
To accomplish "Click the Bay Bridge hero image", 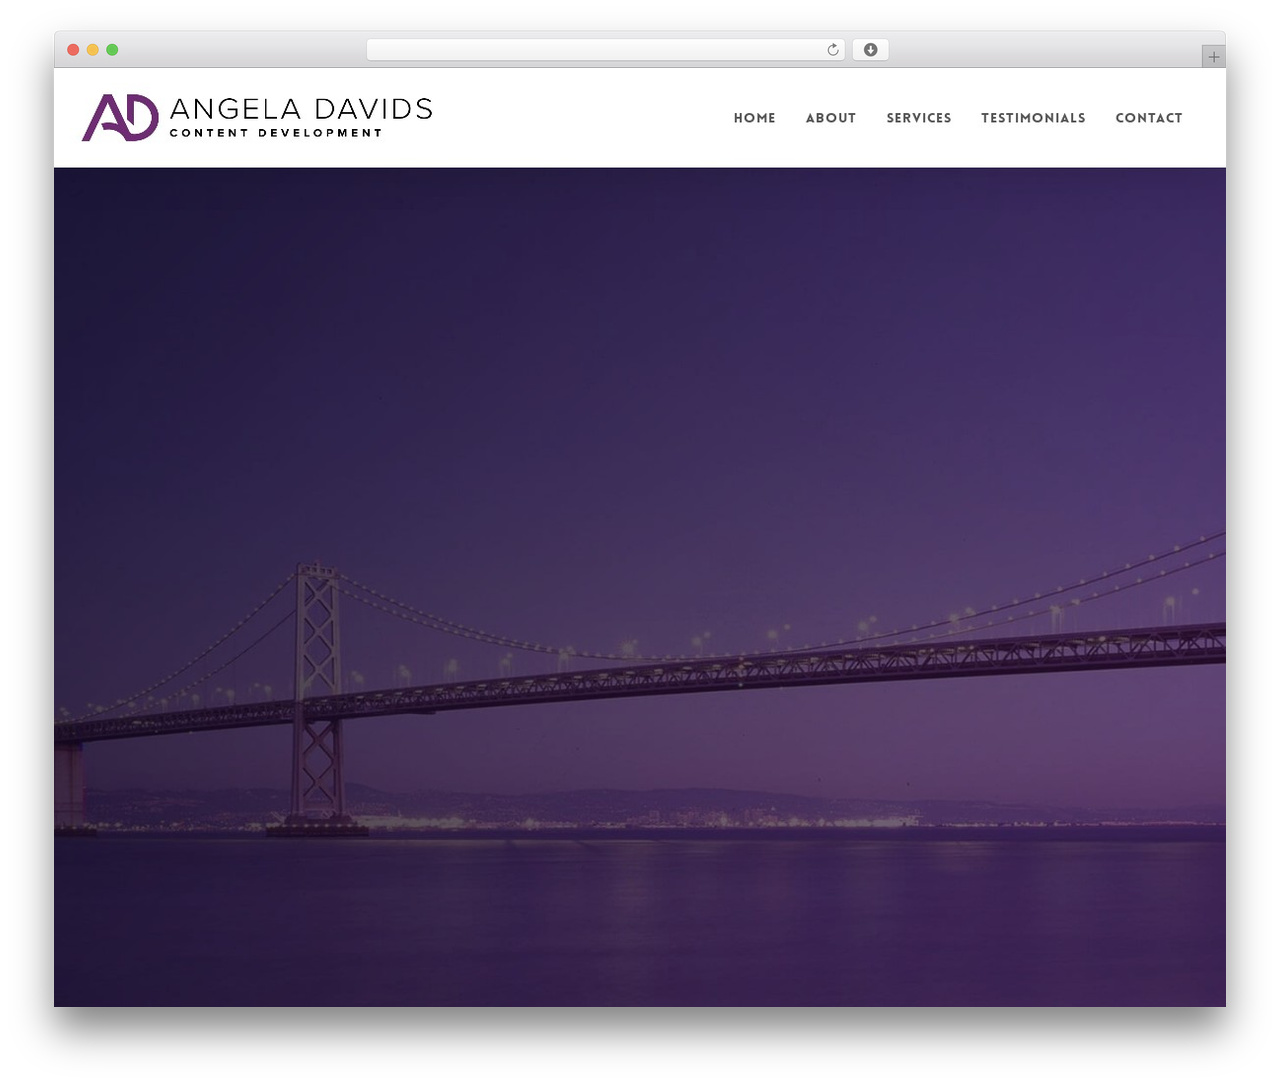I will click(640, 587).
